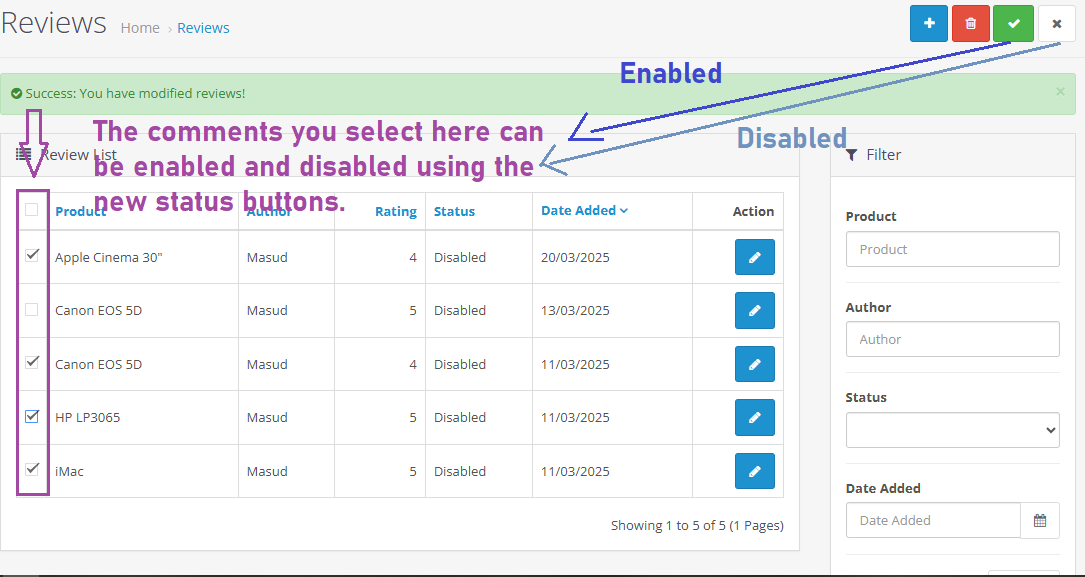Click the Product filter input field
1085x577 pixels.
point(952,249)
